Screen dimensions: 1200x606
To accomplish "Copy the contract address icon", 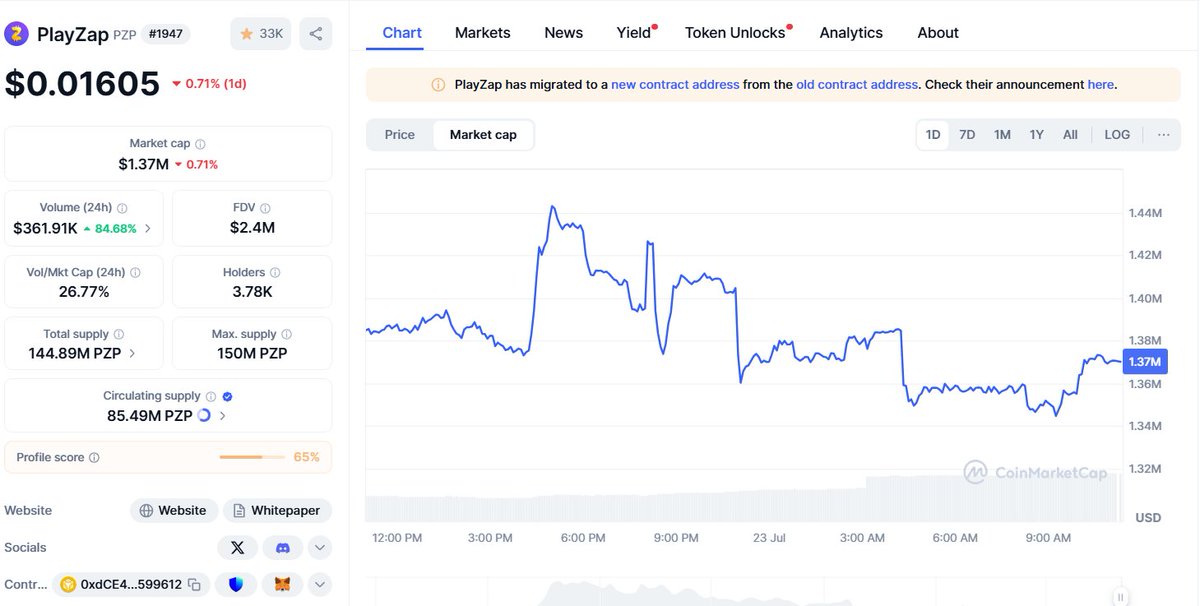I will click(x=194, y=584).
